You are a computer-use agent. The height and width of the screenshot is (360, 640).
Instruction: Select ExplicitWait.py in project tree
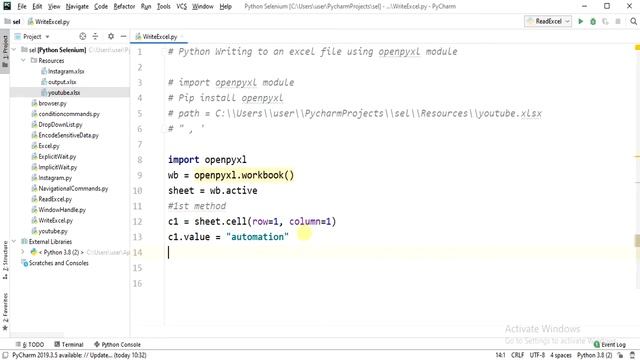click(x=54, y=156)
